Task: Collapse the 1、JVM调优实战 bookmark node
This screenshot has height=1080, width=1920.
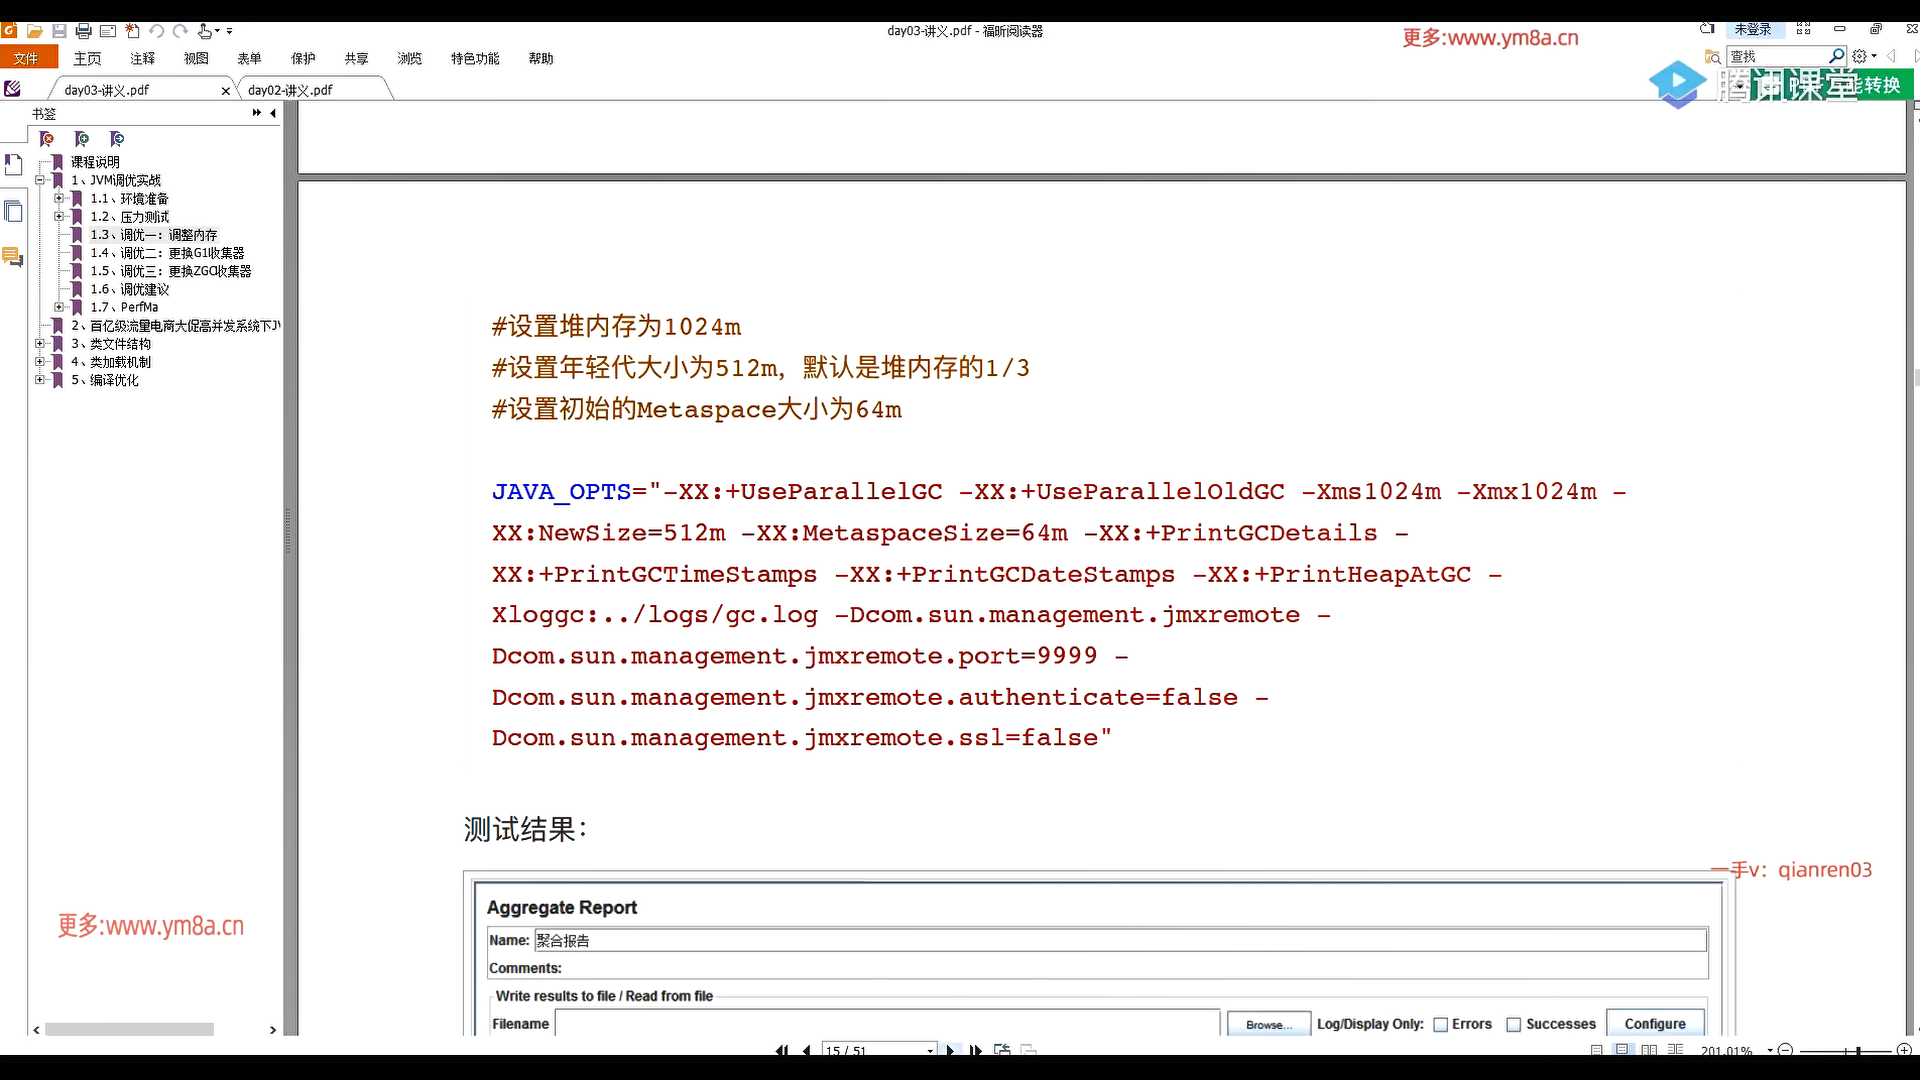Action: pos(40,180)
